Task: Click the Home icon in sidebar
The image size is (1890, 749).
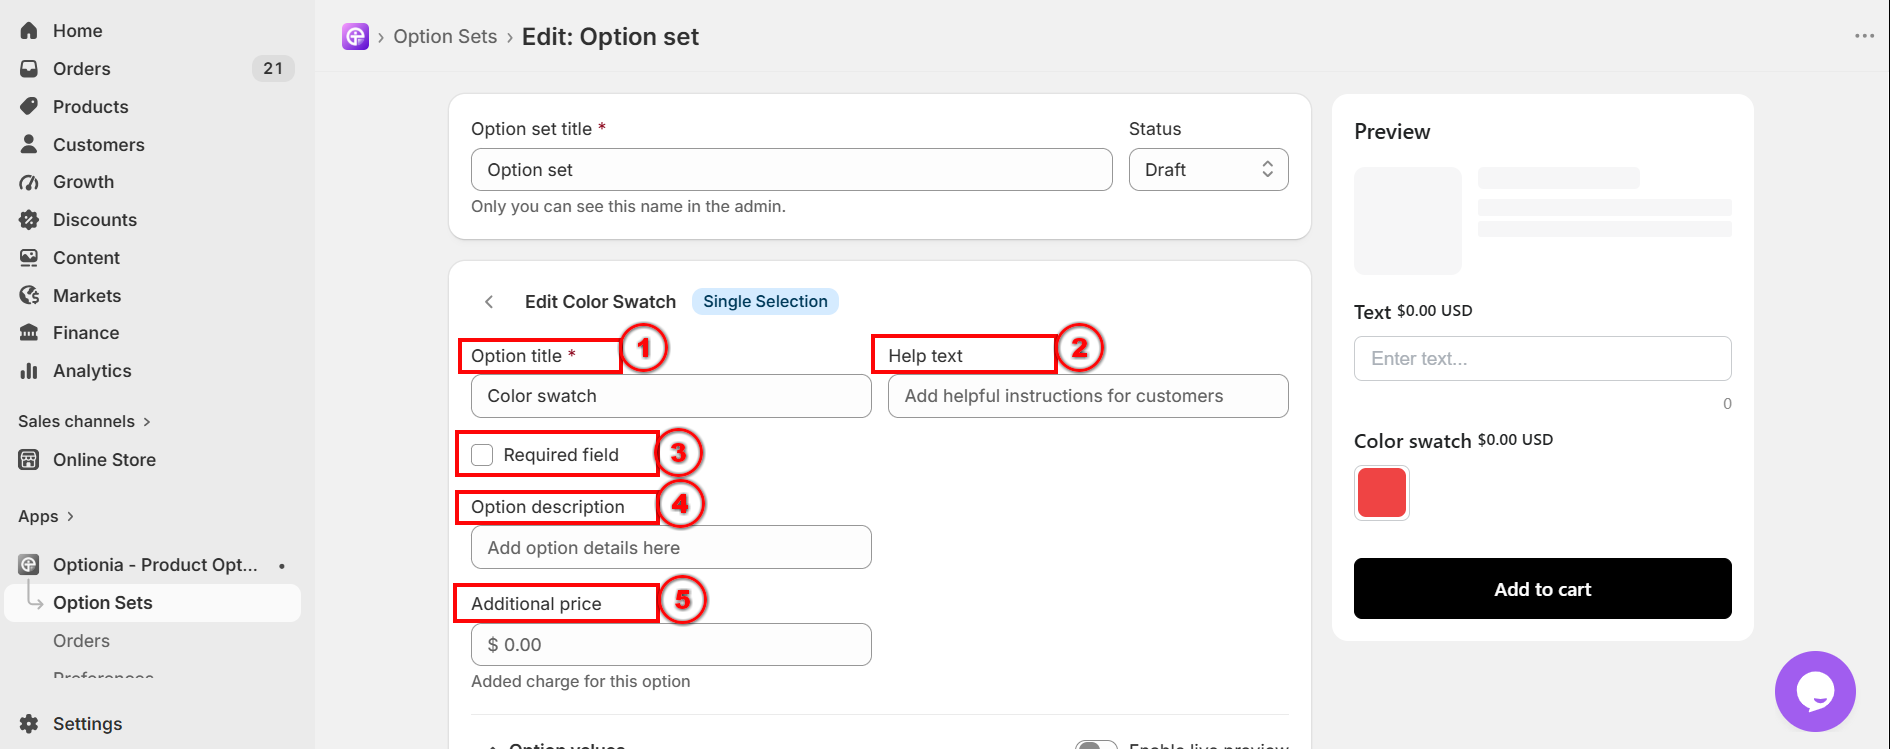Action: (x=29, y=31)
